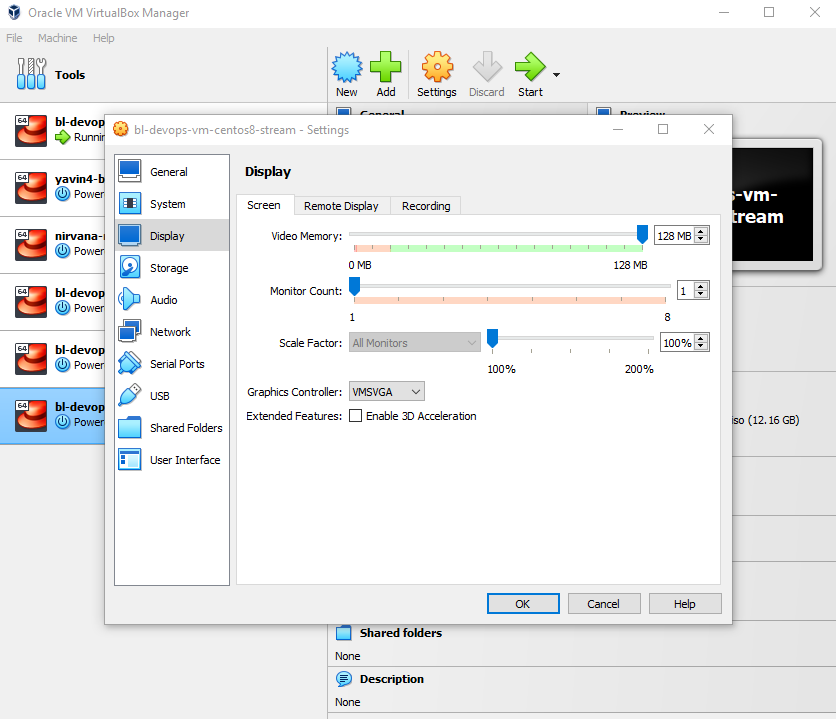Click the Shared folders section icon
This screenshot has height=719, width=836.
point(344,633)
